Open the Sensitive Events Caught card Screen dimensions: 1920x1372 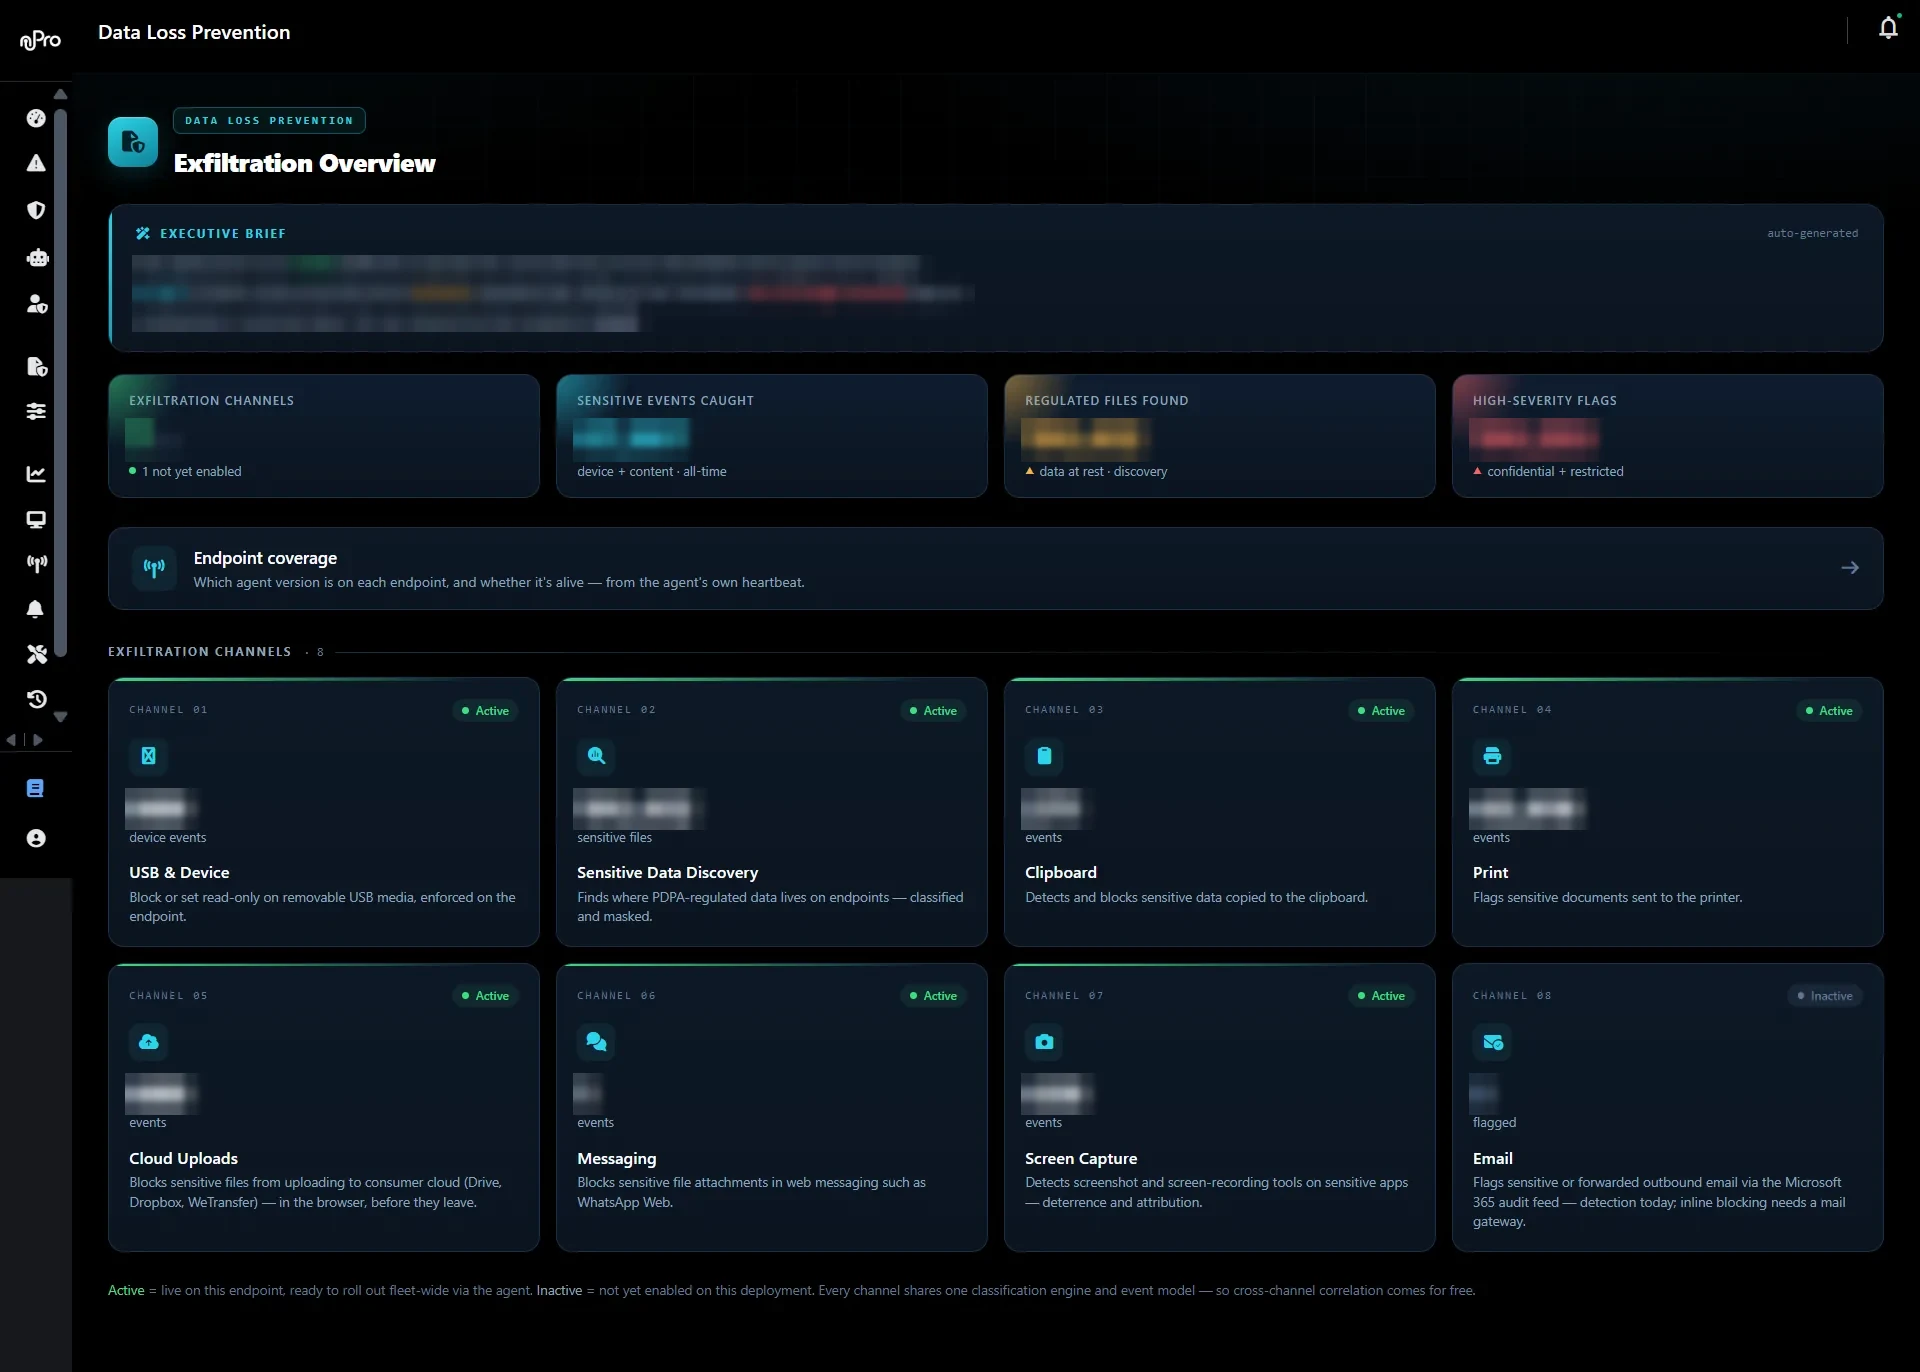click(771, 436)
